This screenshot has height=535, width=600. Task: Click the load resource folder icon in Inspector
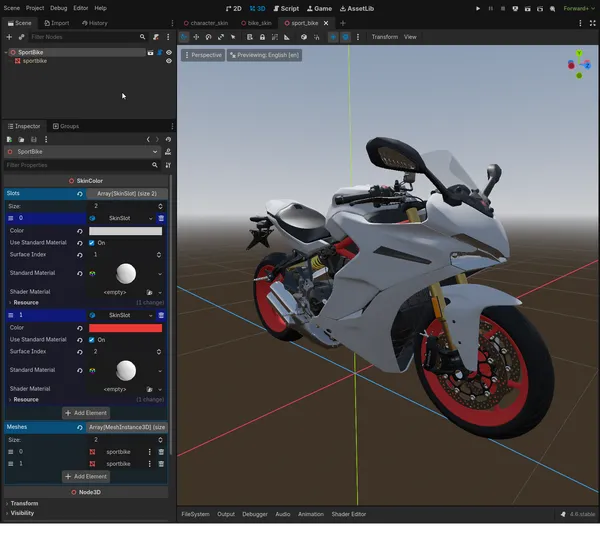click(x=21, y=140)
